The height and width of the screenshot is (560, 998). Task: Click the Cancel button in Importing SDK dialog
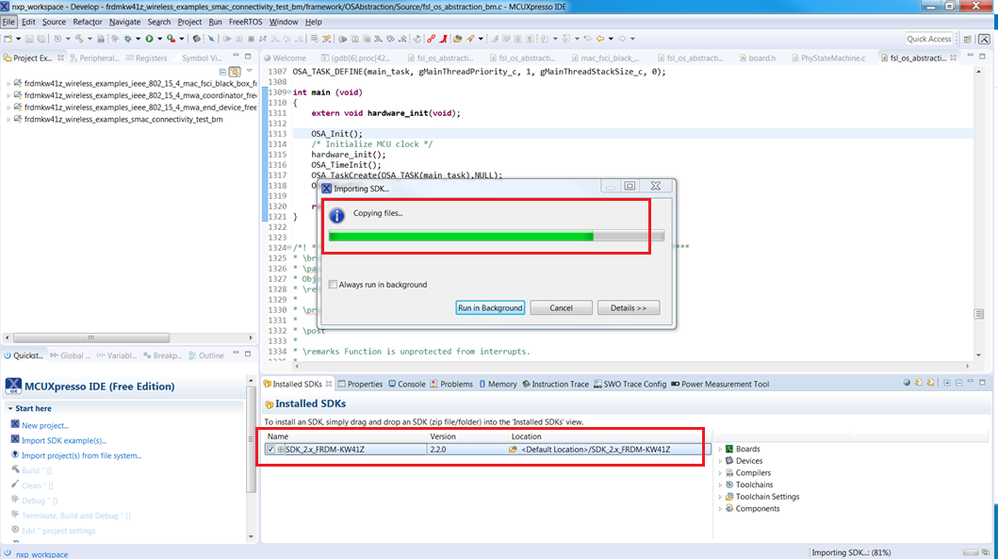(x=561, y=308)
